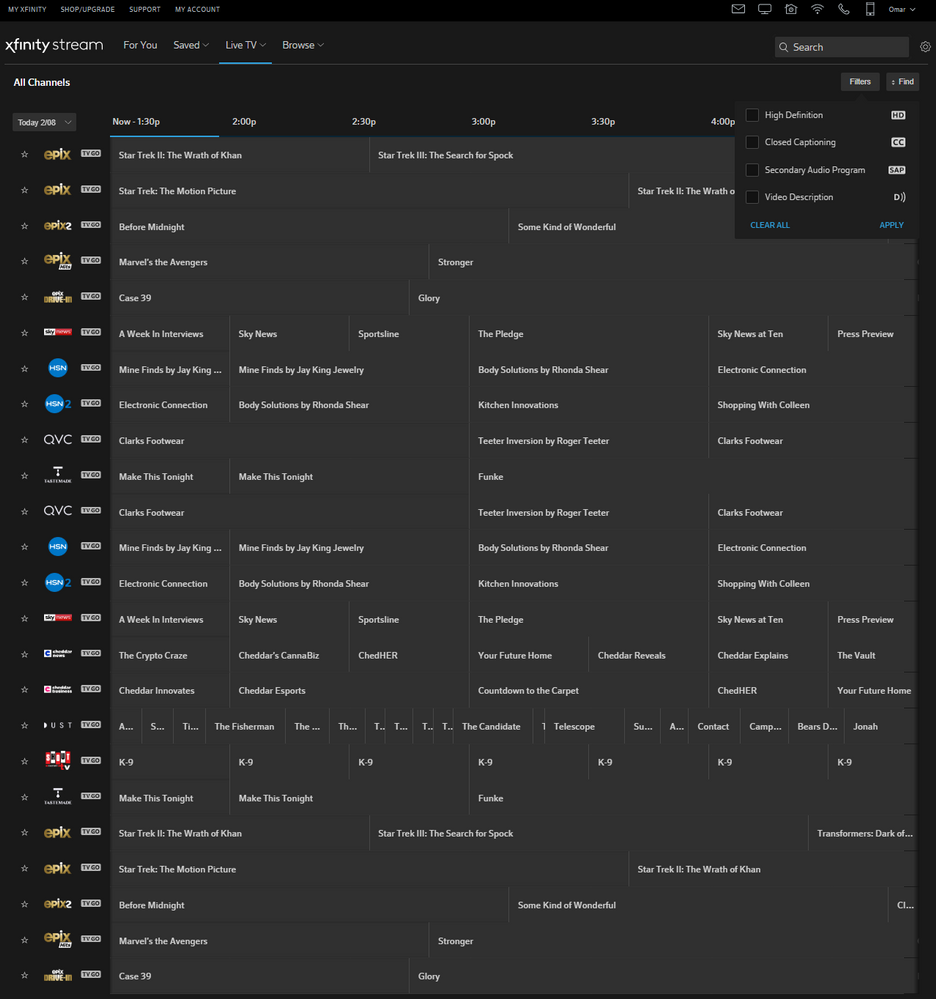Favorite the QVC channel with the star

click(x=24, y=441)
